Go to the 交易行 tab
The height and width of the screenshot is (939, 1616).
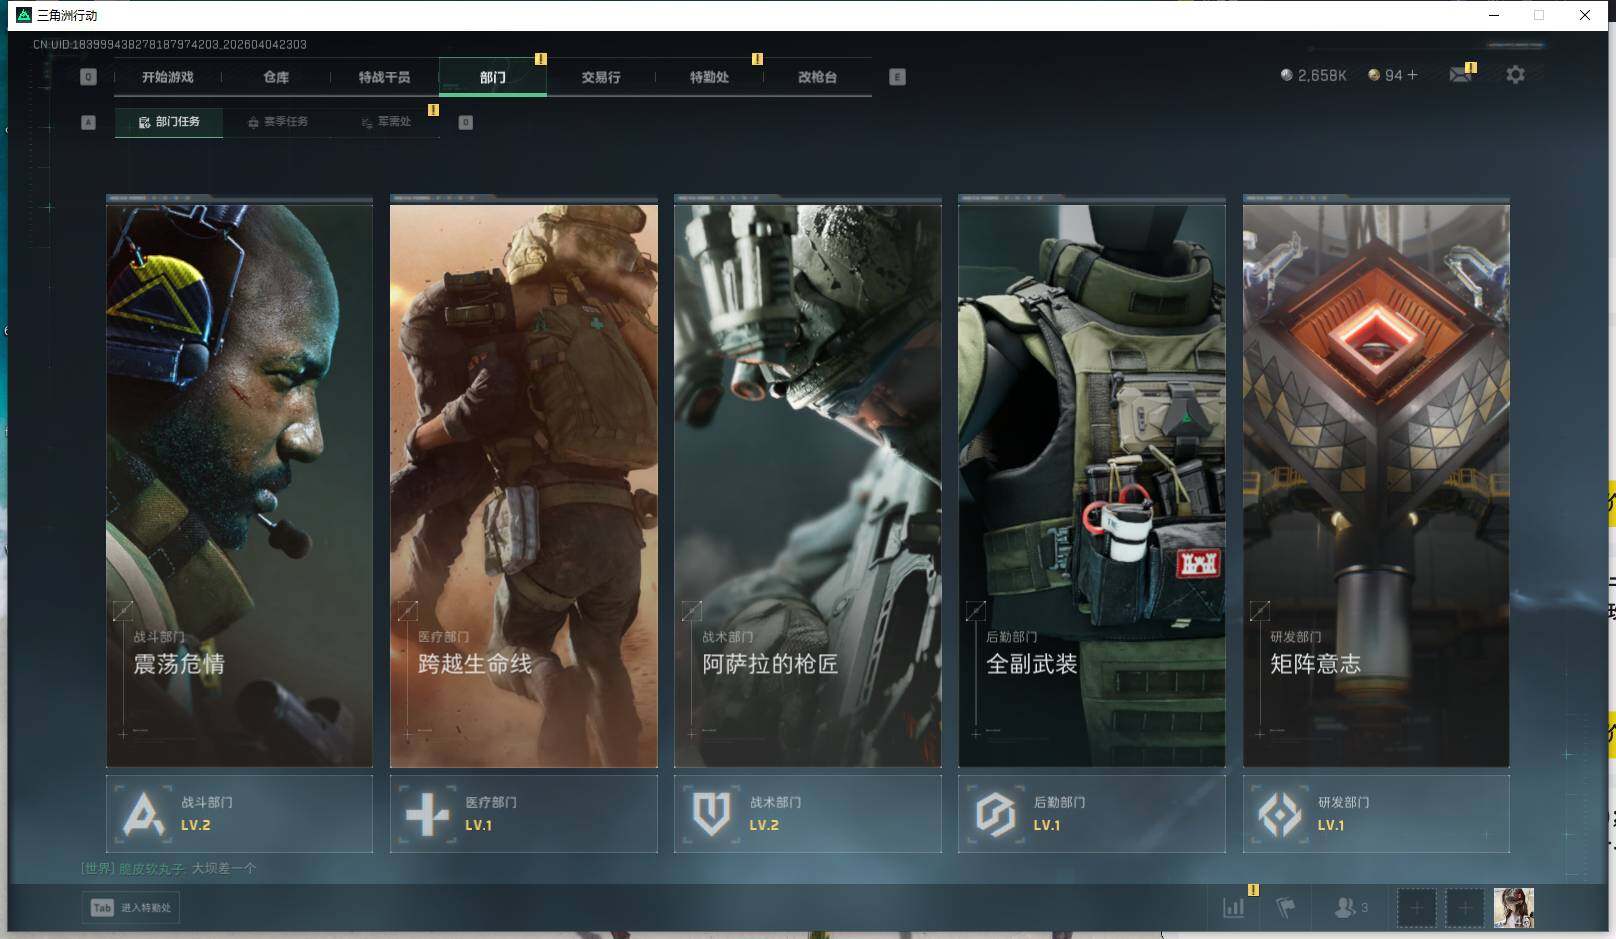600,77
